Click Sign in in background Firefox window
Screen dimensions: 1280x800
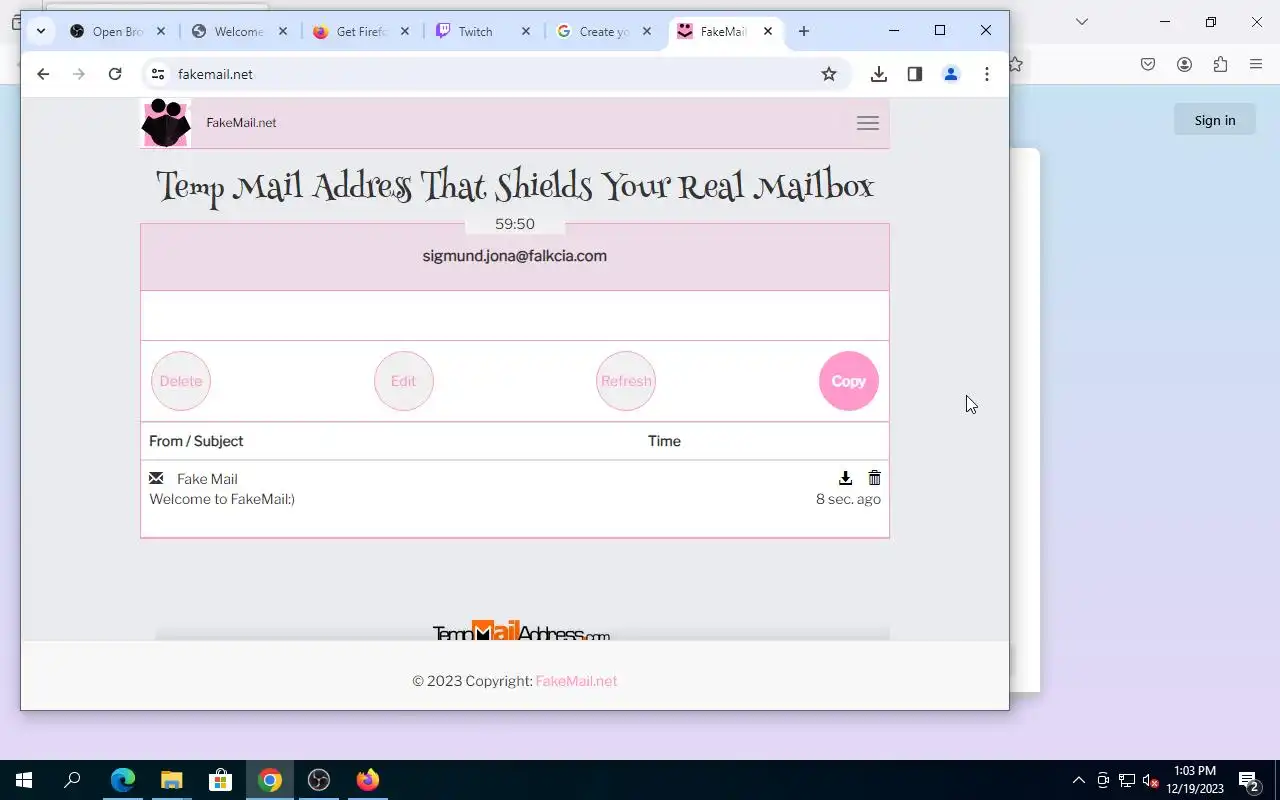coord(1215,120)
